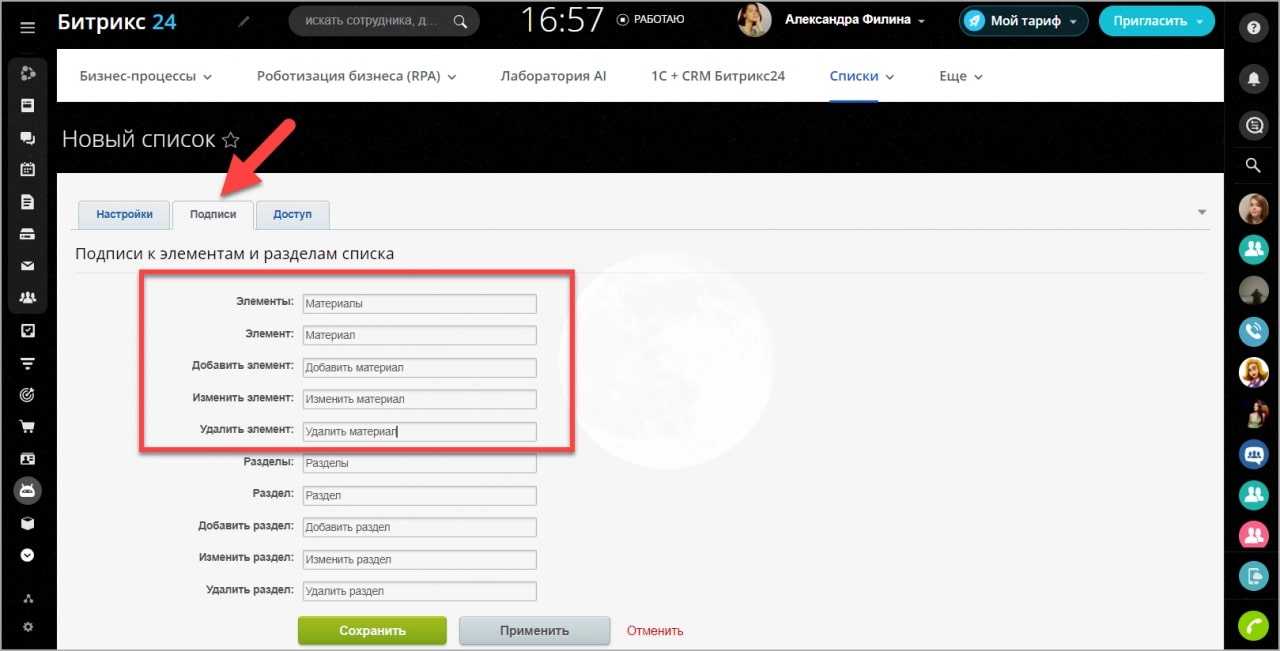Click the calendar icon in left sidebar

point(28,169)
